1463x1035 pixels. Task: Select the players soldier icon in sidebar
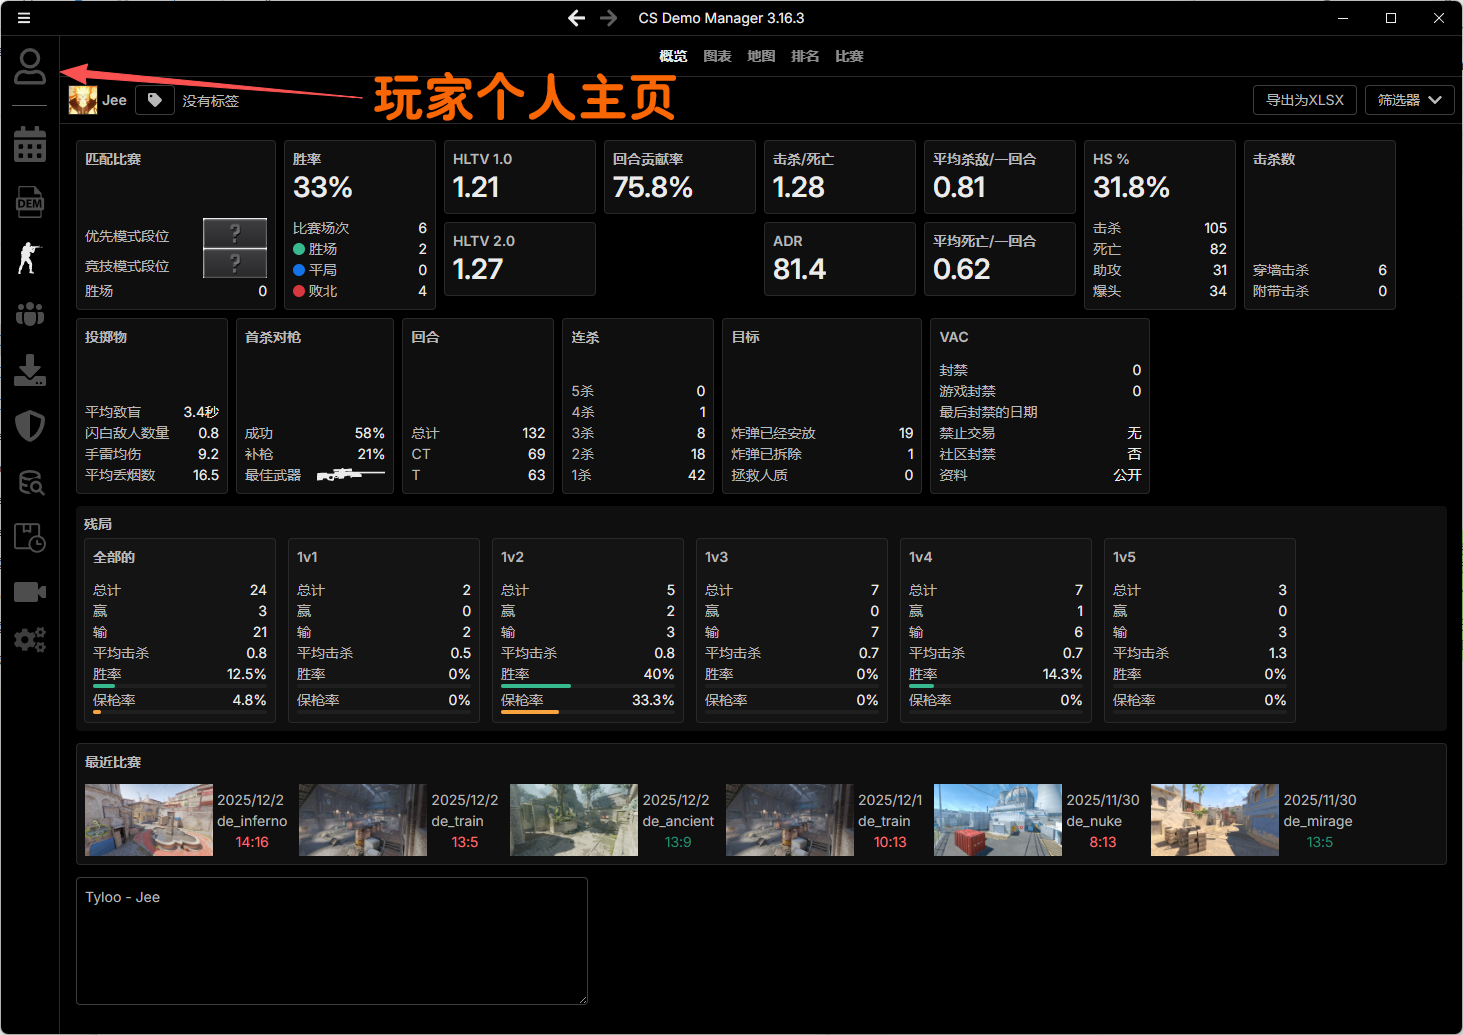(30, 257)
